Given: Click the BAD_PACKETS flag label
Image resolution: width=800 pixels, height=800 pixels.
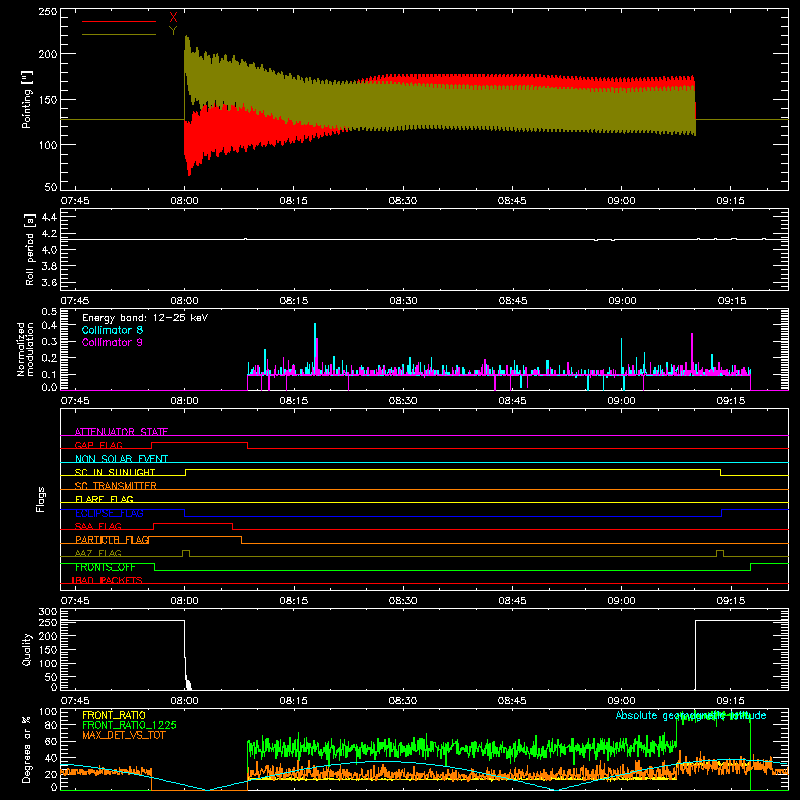Looking at the screenshot, I should [x=107, y=580].
